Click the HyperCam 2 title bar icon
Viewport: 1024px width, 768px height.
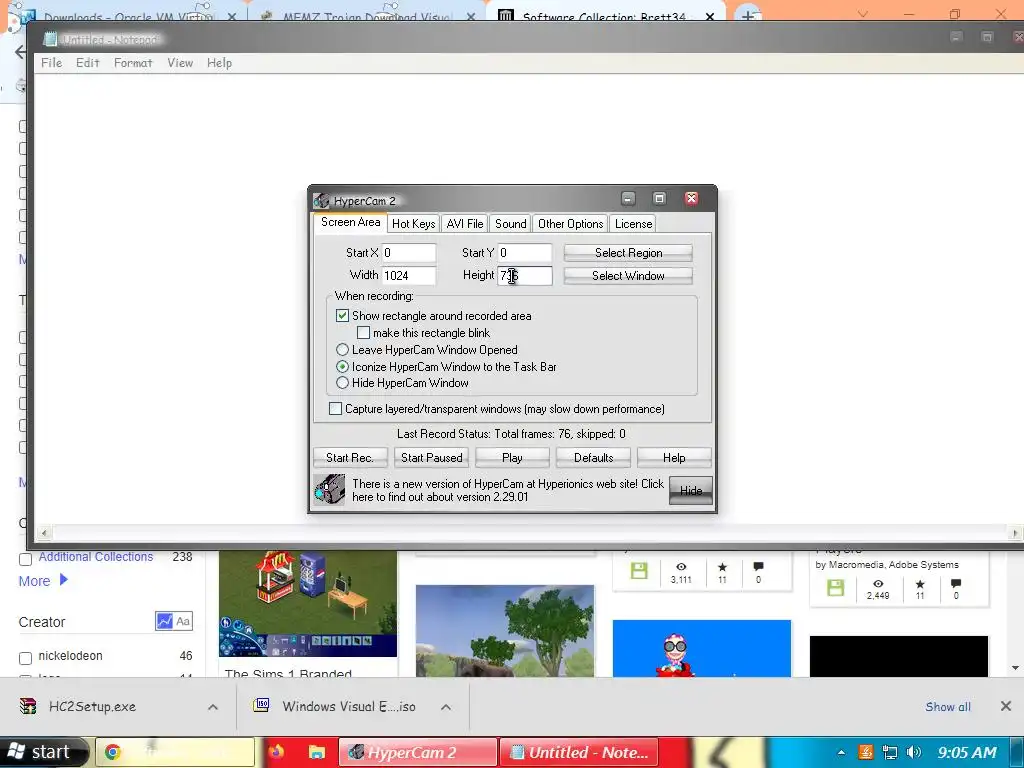321,200
